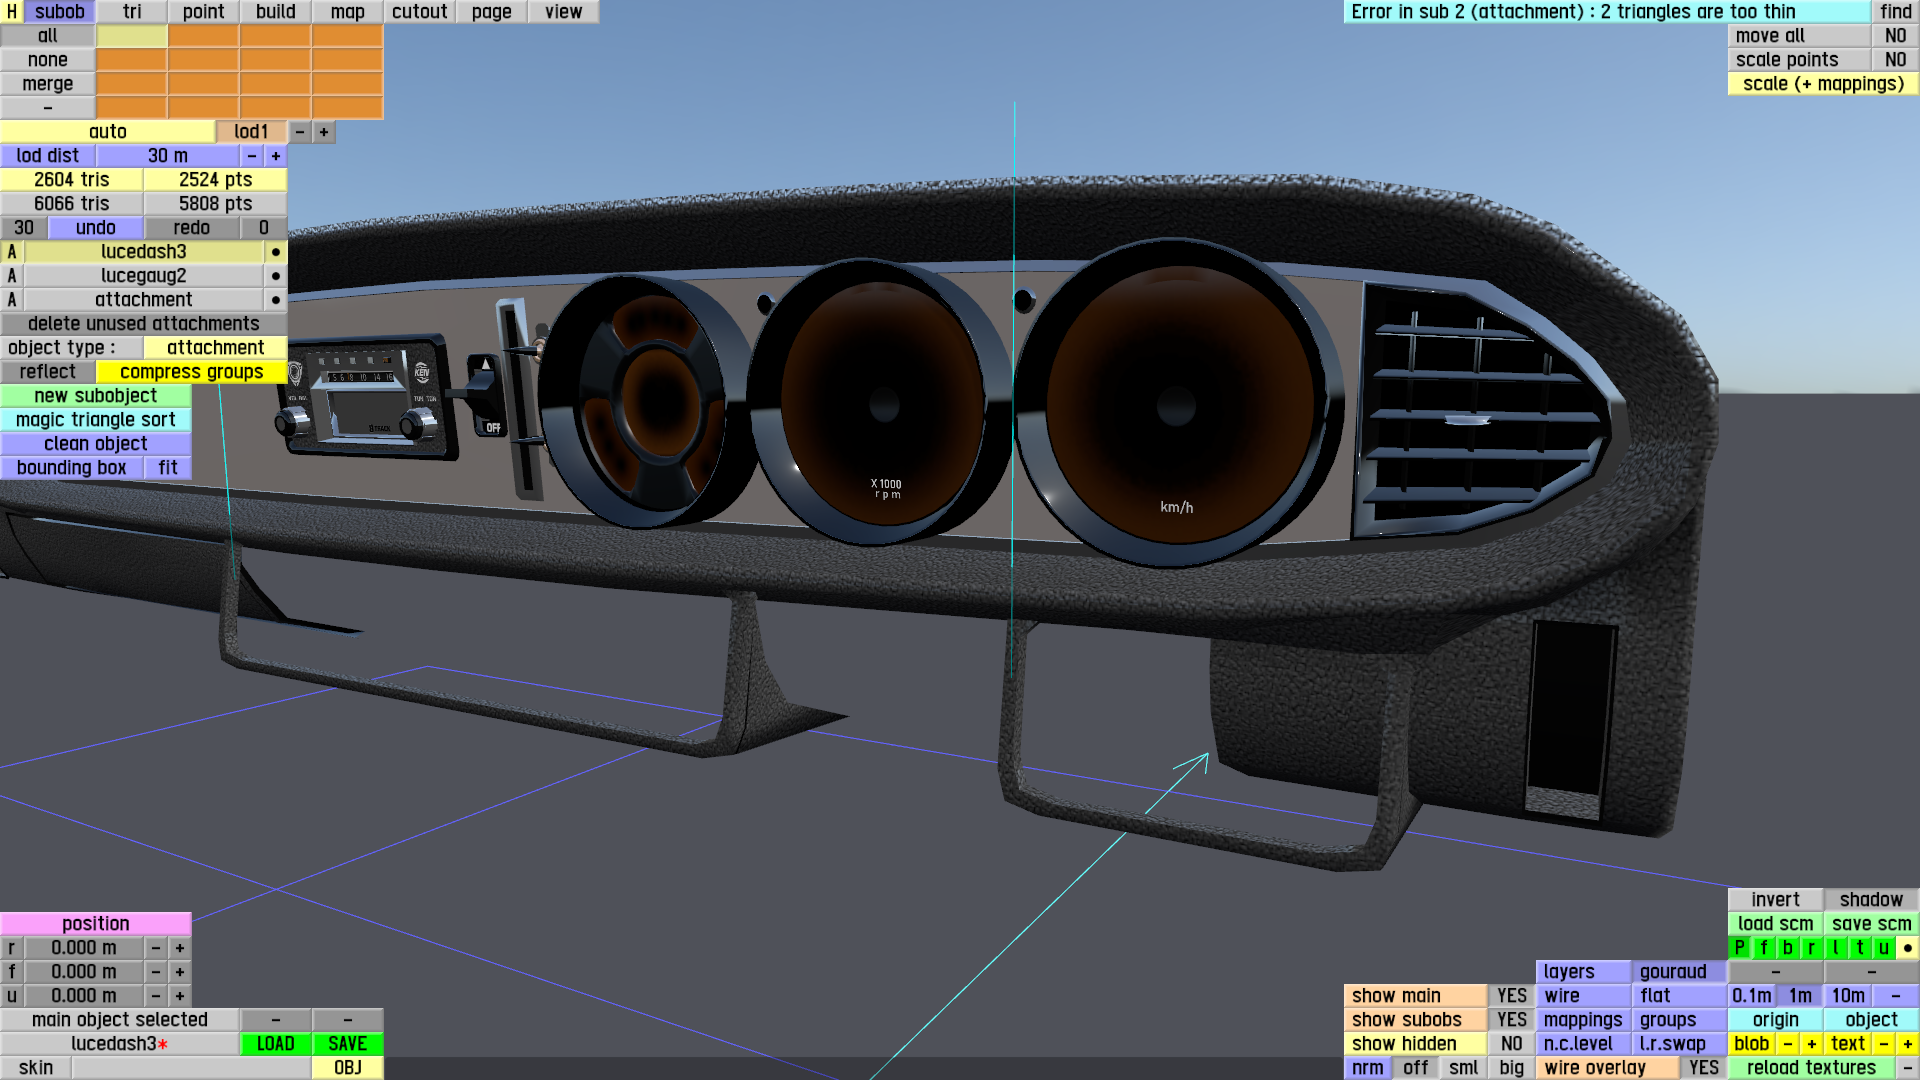Toggle the dot beside lucegaug2 subobject

(275, 276)
